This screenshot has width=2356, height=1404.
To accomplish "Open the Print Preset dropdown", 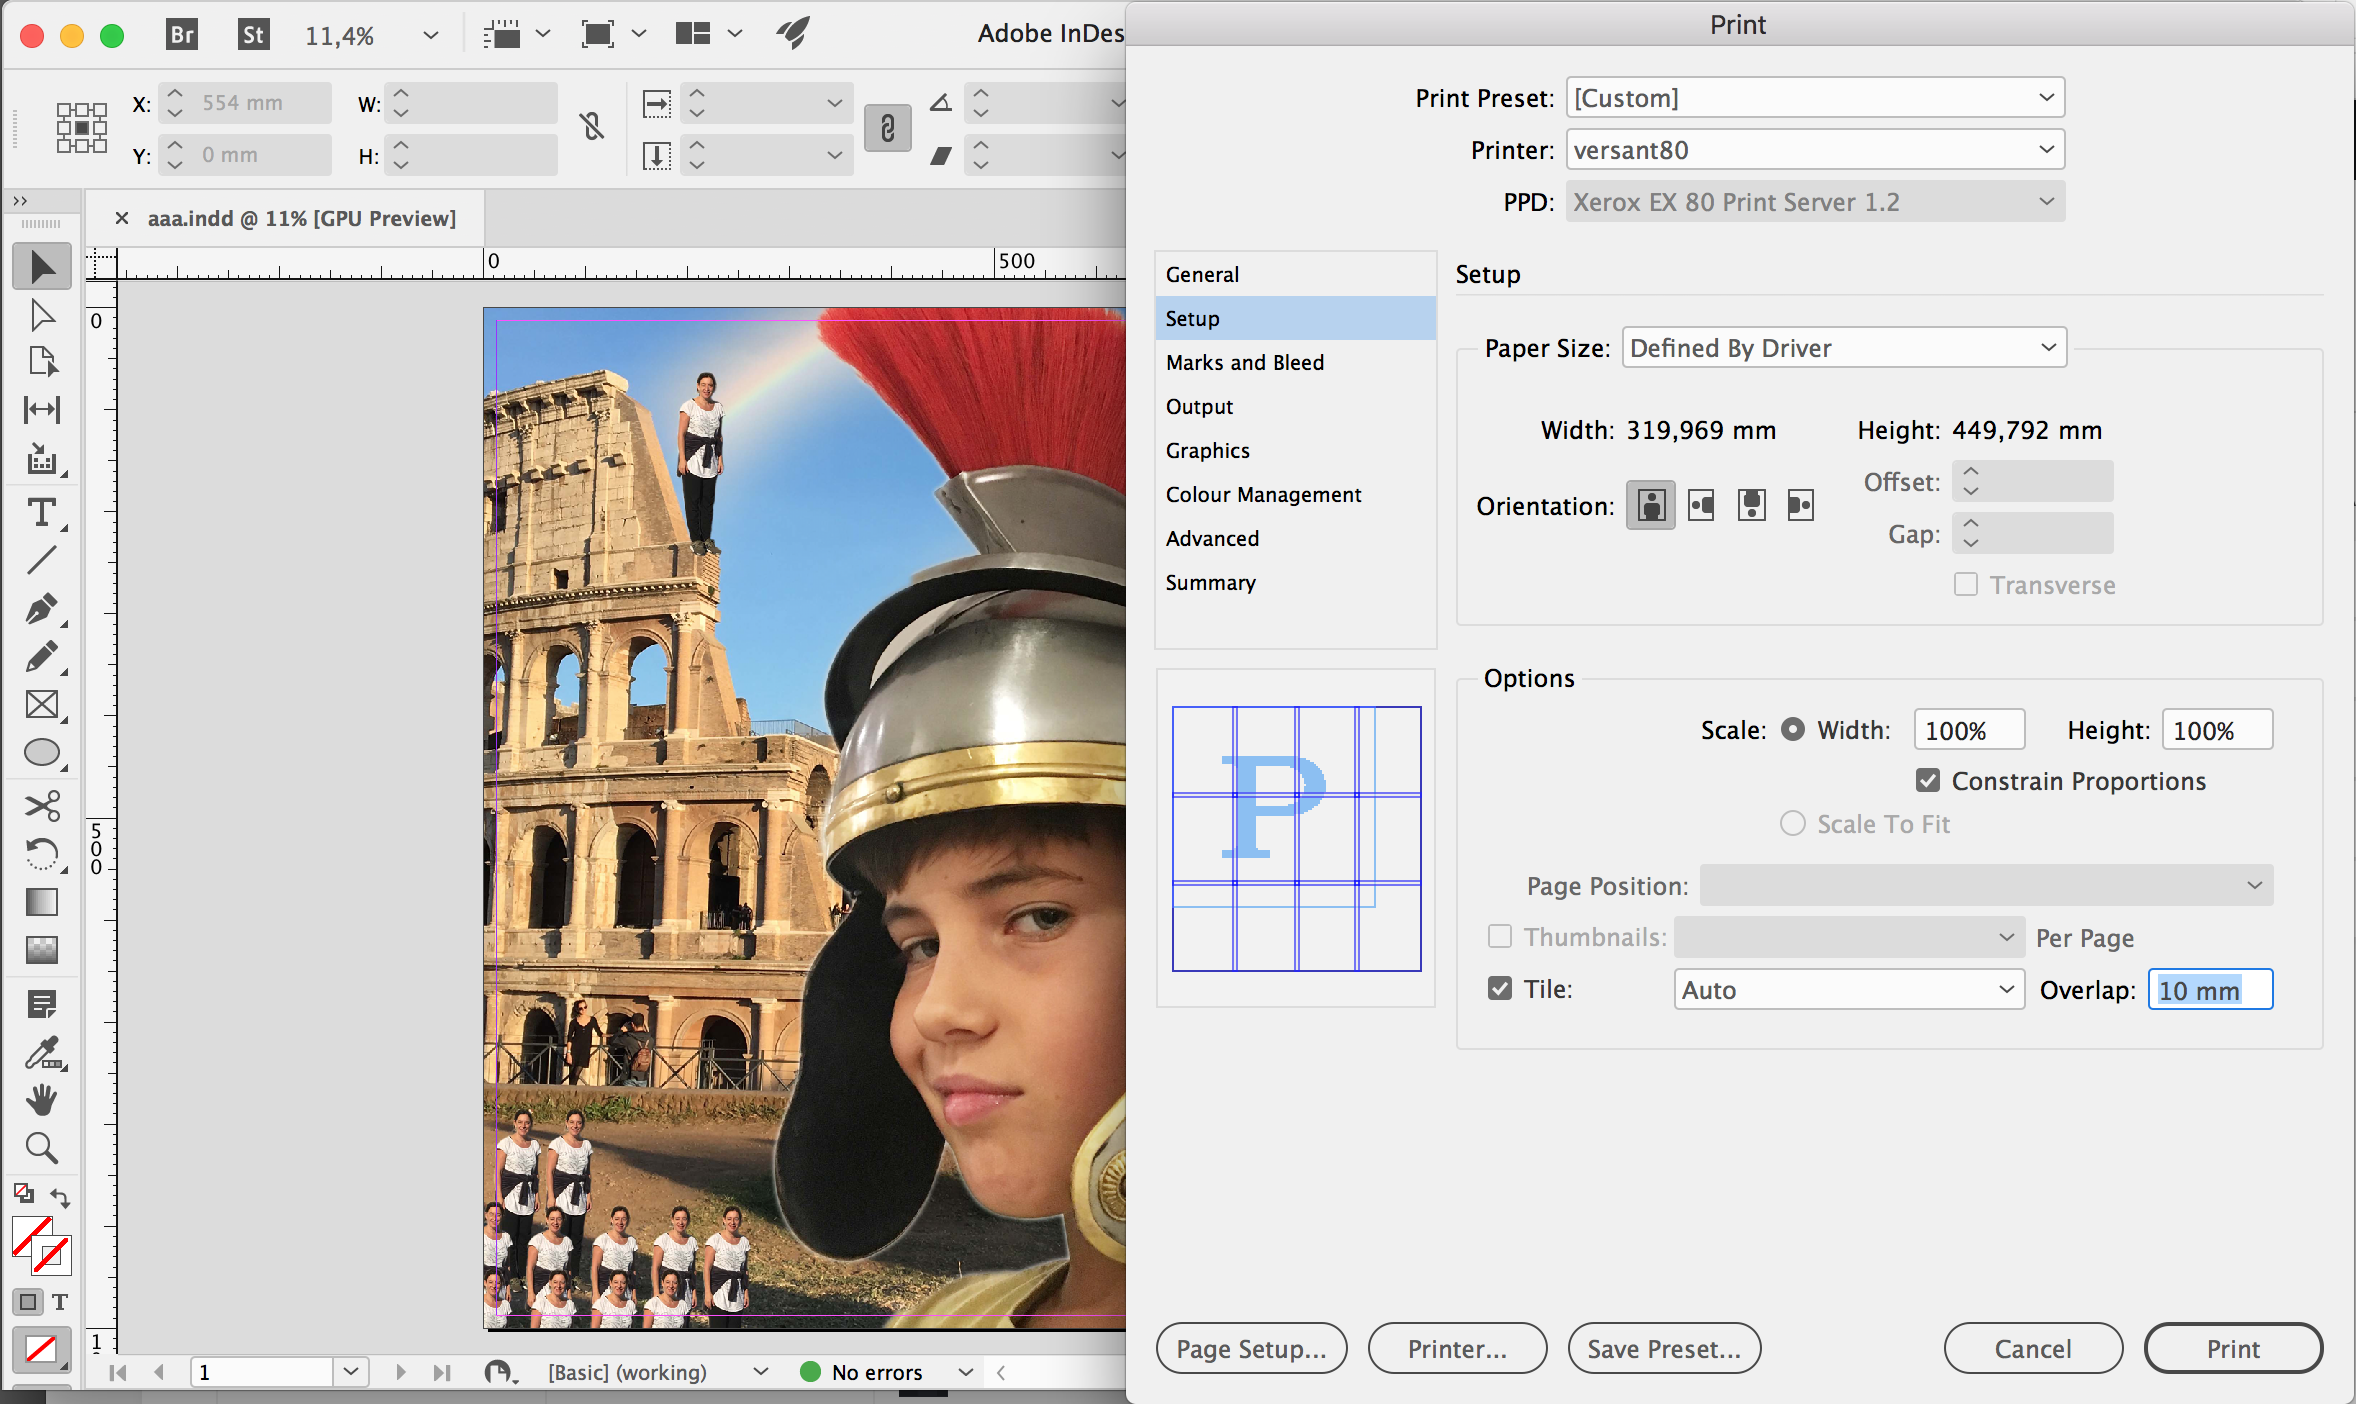I will coord(1815,98).
